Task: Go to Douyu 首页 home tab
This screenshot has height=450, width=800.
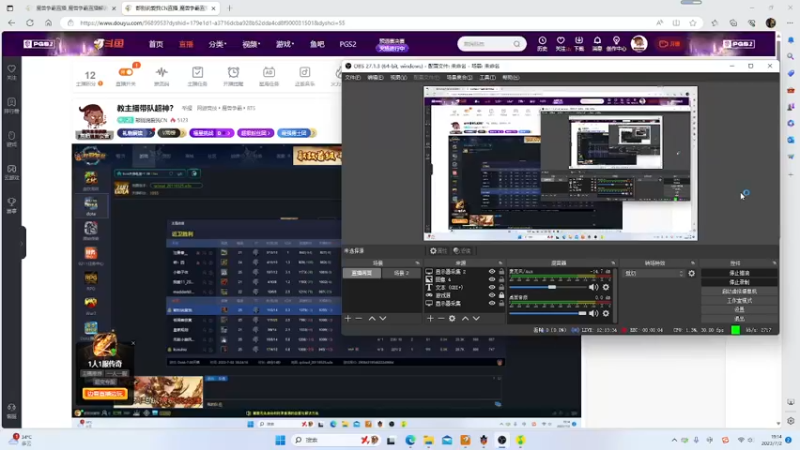Action: click(x=156, y=44)
